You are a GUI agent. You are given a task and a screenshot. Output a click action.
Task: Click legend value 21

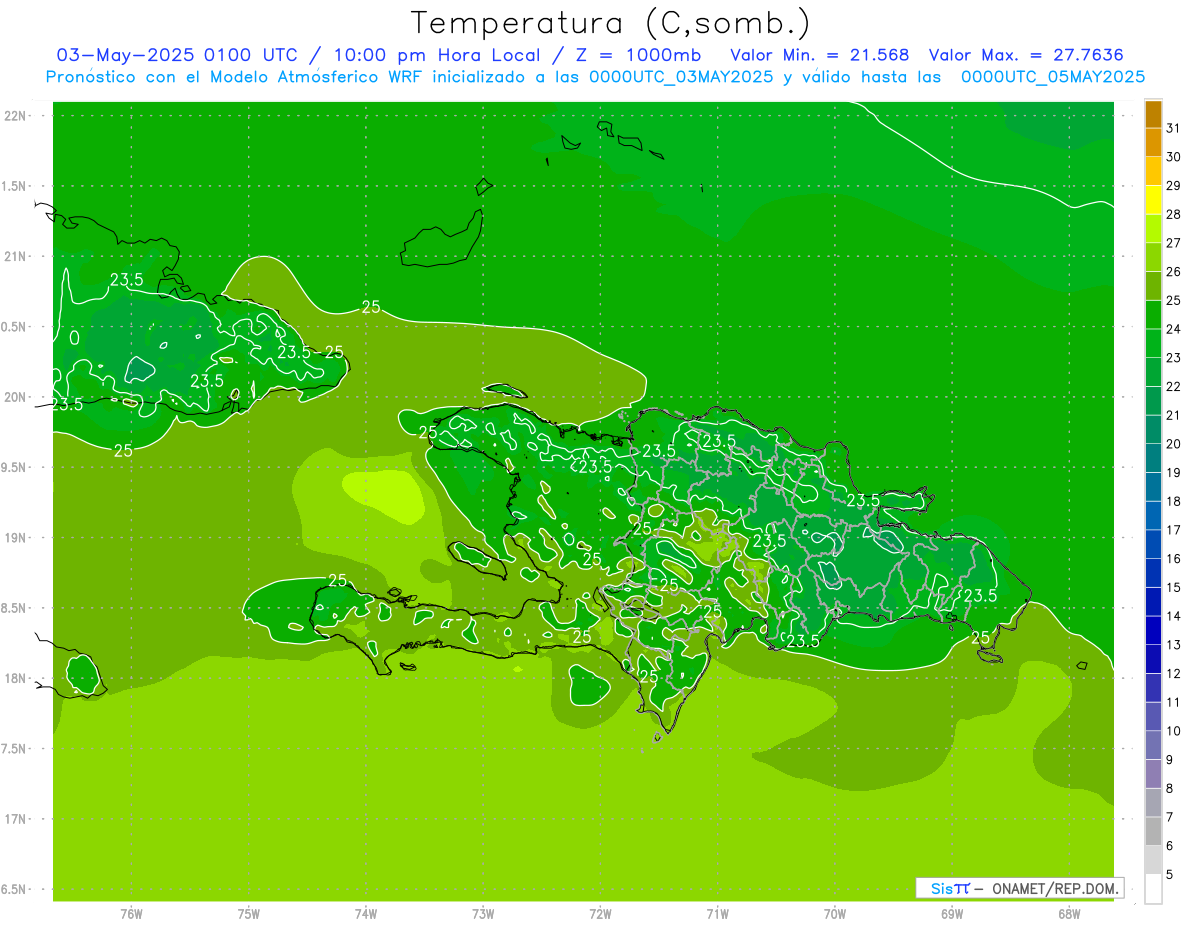click(x=1174, y=415)
